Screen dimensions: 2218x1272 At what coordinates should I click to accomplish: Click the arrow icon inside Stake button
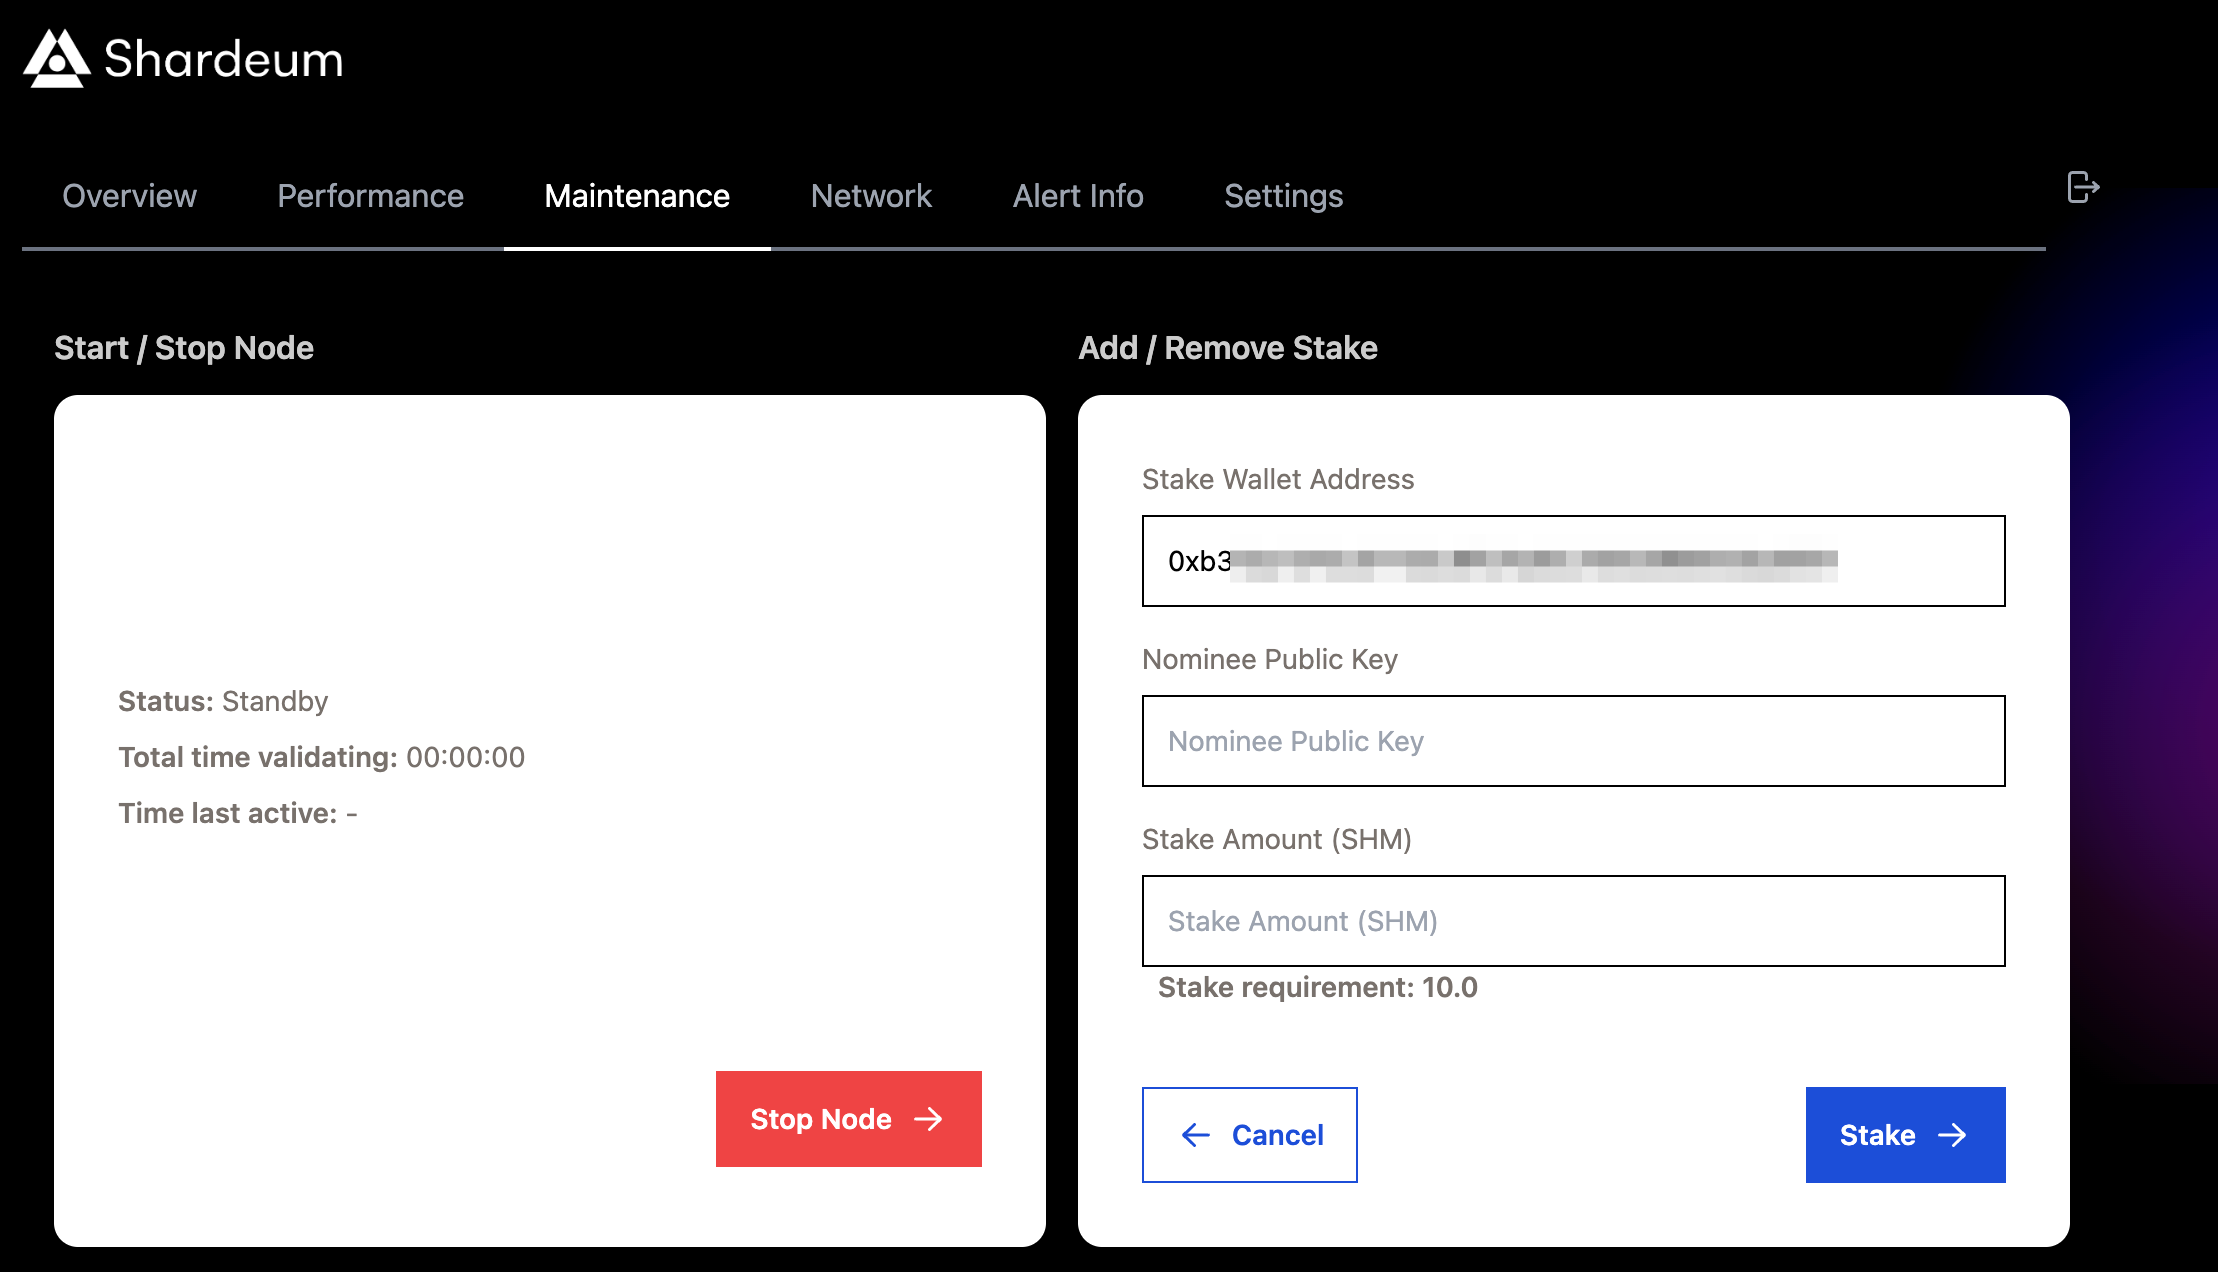[1953, 1135]
